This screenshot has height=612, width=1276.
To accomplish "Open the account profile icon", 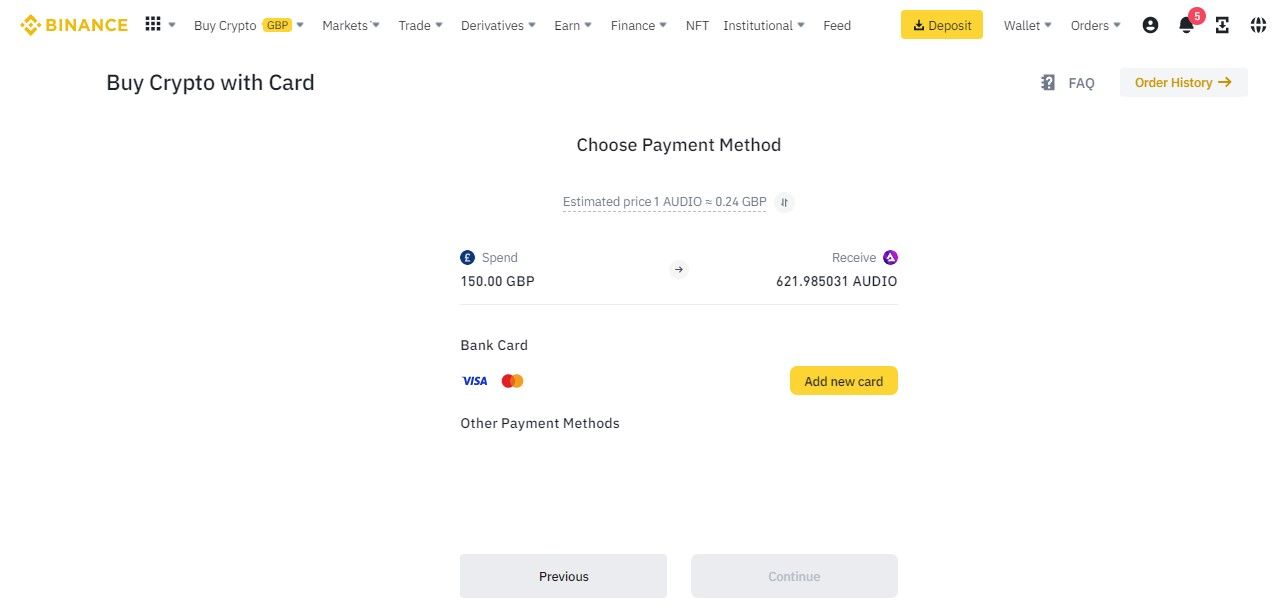I will (1150, 25).
